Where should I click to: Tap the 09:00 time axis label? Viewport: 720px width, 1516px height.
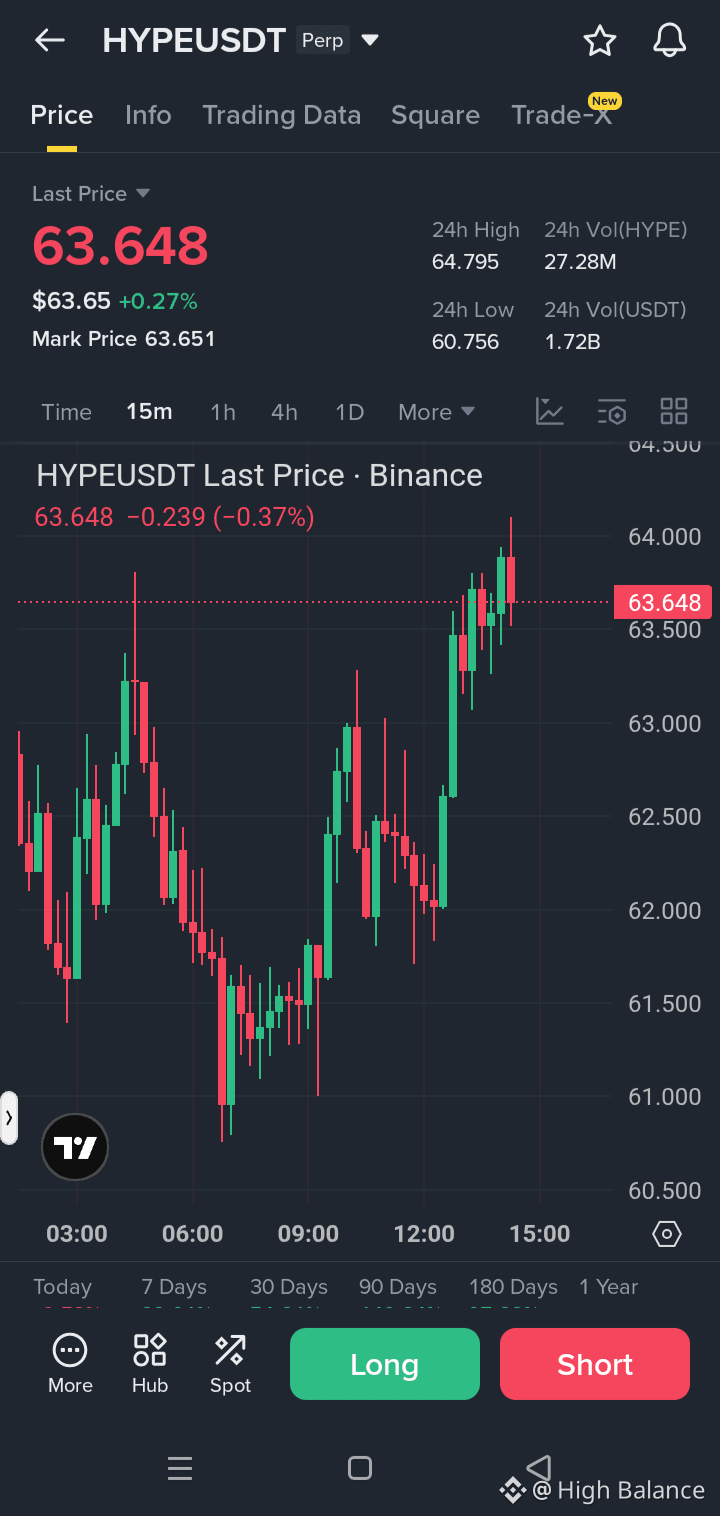[308, 1233]
